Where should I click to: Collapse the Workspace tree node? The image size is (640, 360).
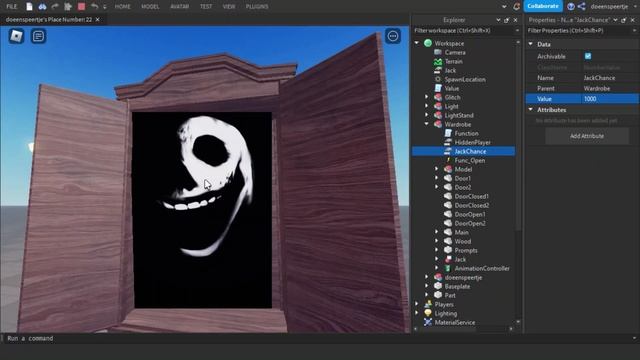[417, 43]
